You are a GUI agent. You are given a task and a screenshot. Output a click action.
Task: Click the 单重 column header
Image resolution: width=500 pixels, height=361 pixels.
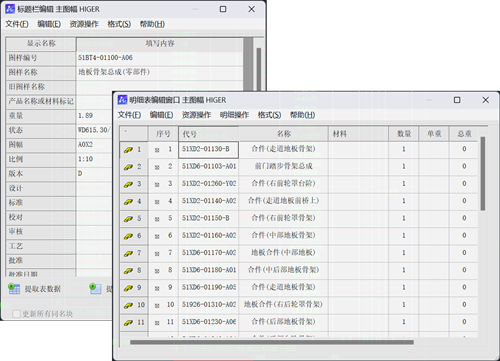434,134
